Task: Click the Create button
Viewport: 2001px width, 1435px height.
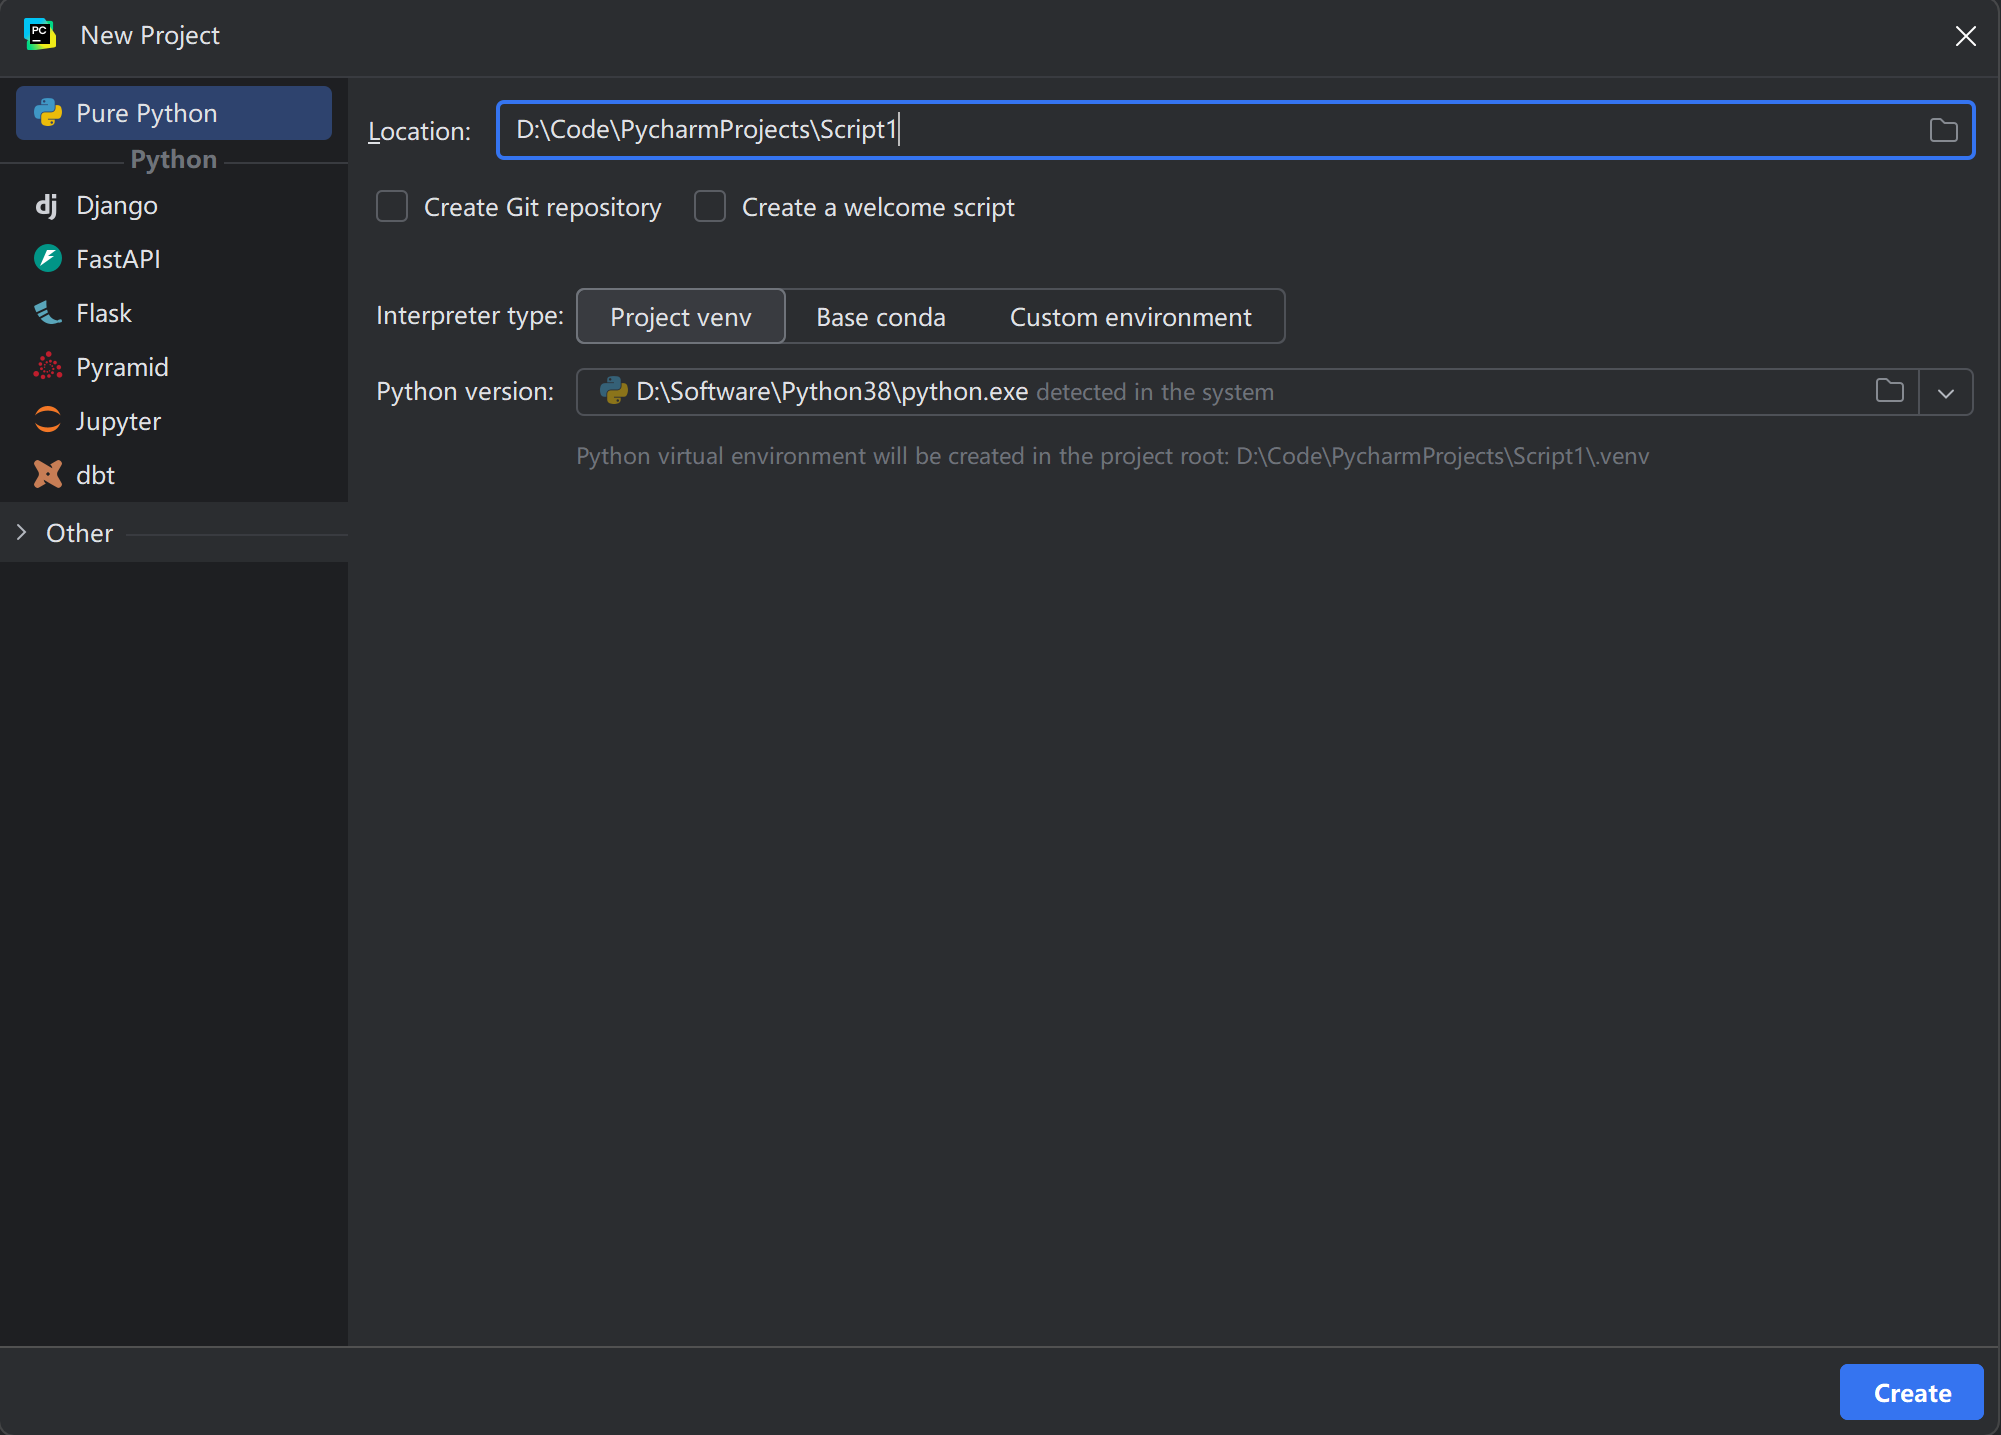Action: pyautogui.click(x=1912, y=1392)
